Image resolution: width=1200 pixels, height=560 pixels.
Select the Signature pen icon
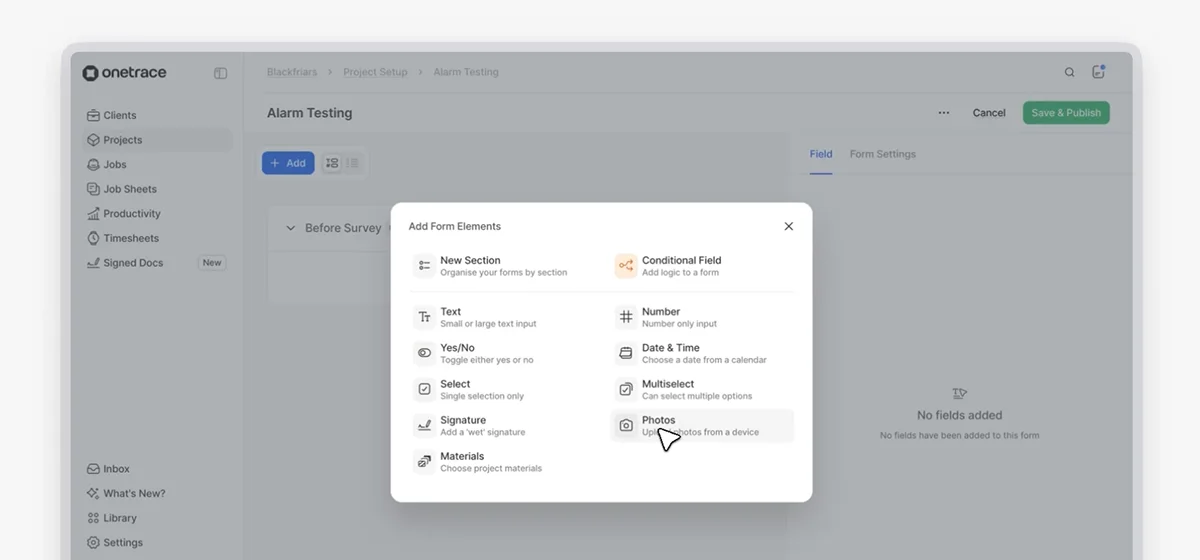(424, 425)
